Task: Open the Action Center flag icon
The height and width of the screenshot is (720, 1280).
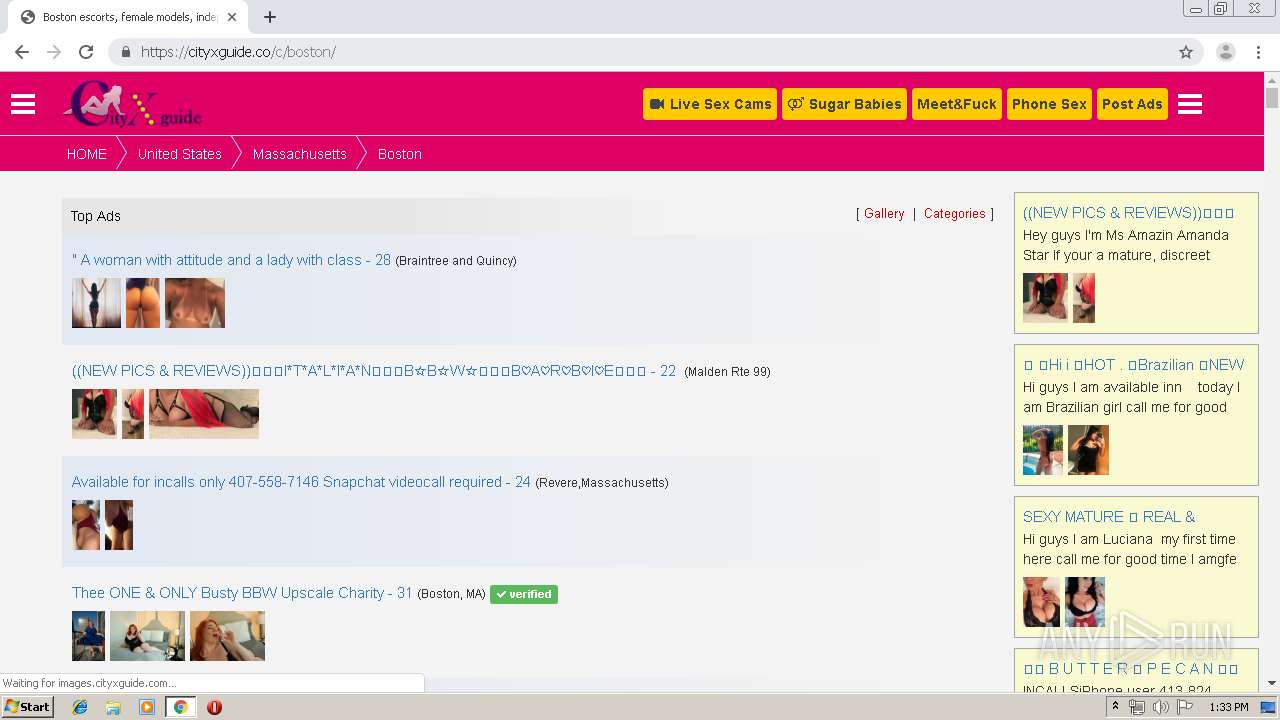Action: (x=1184, y=707)
